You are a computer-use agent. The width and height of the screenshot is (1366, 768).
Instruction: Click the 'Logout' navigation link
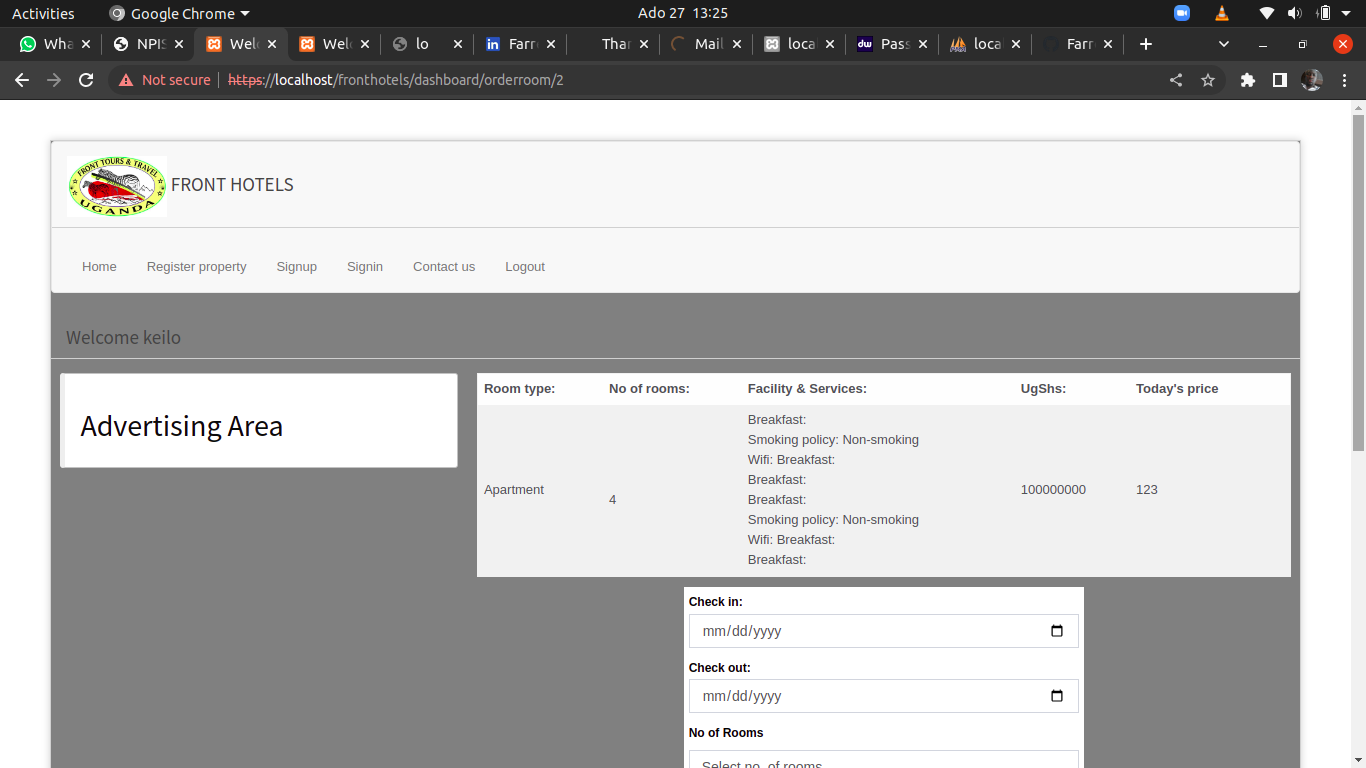525,266
